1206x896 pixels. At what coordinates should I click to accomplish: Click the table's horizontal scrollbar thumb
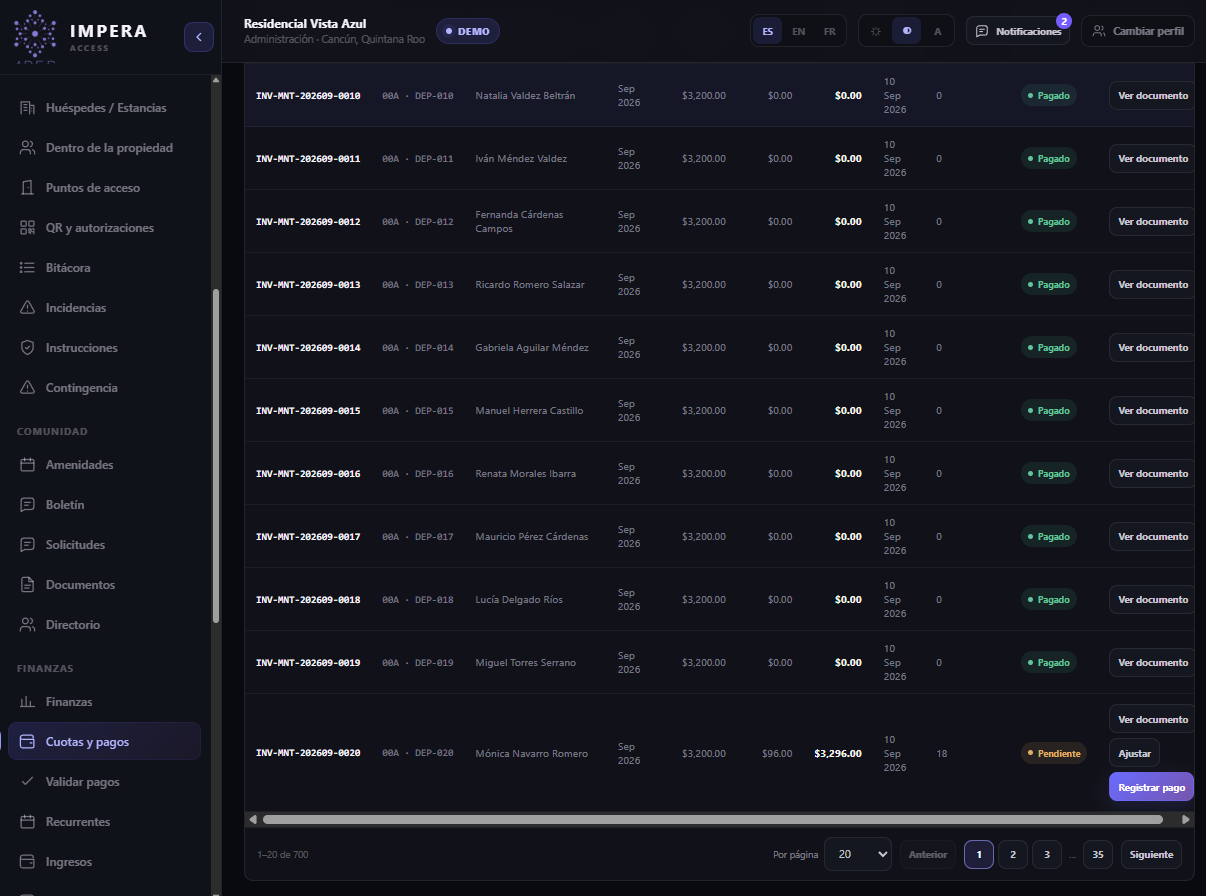coord(712,819)
